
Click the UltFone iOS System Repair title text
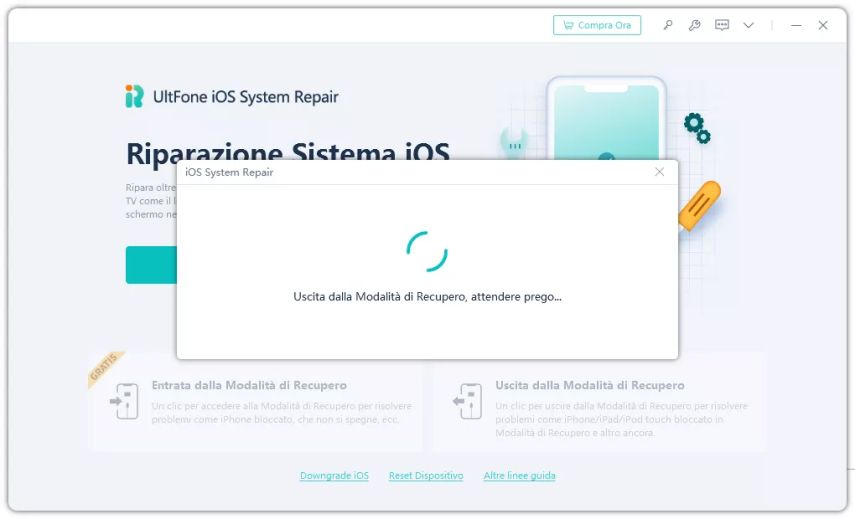coord(246,97)
